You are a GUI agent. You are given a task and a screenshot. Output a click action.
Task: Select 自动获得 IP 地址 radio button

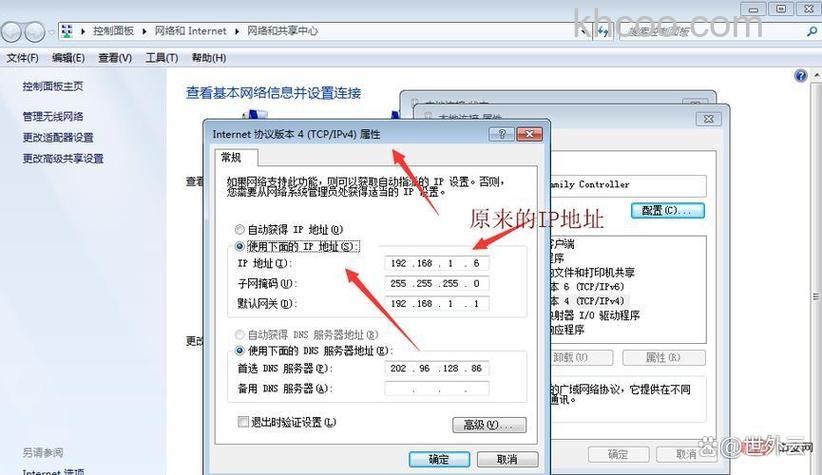click(x=240, y=229)
